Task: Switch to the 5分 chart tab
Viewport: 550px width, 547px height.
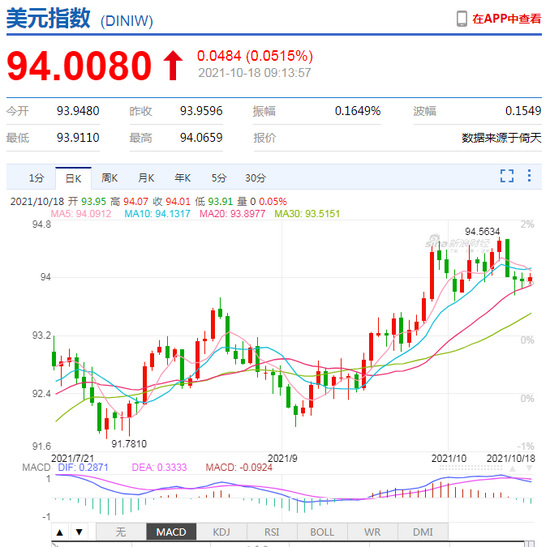Action: point(219,178)
